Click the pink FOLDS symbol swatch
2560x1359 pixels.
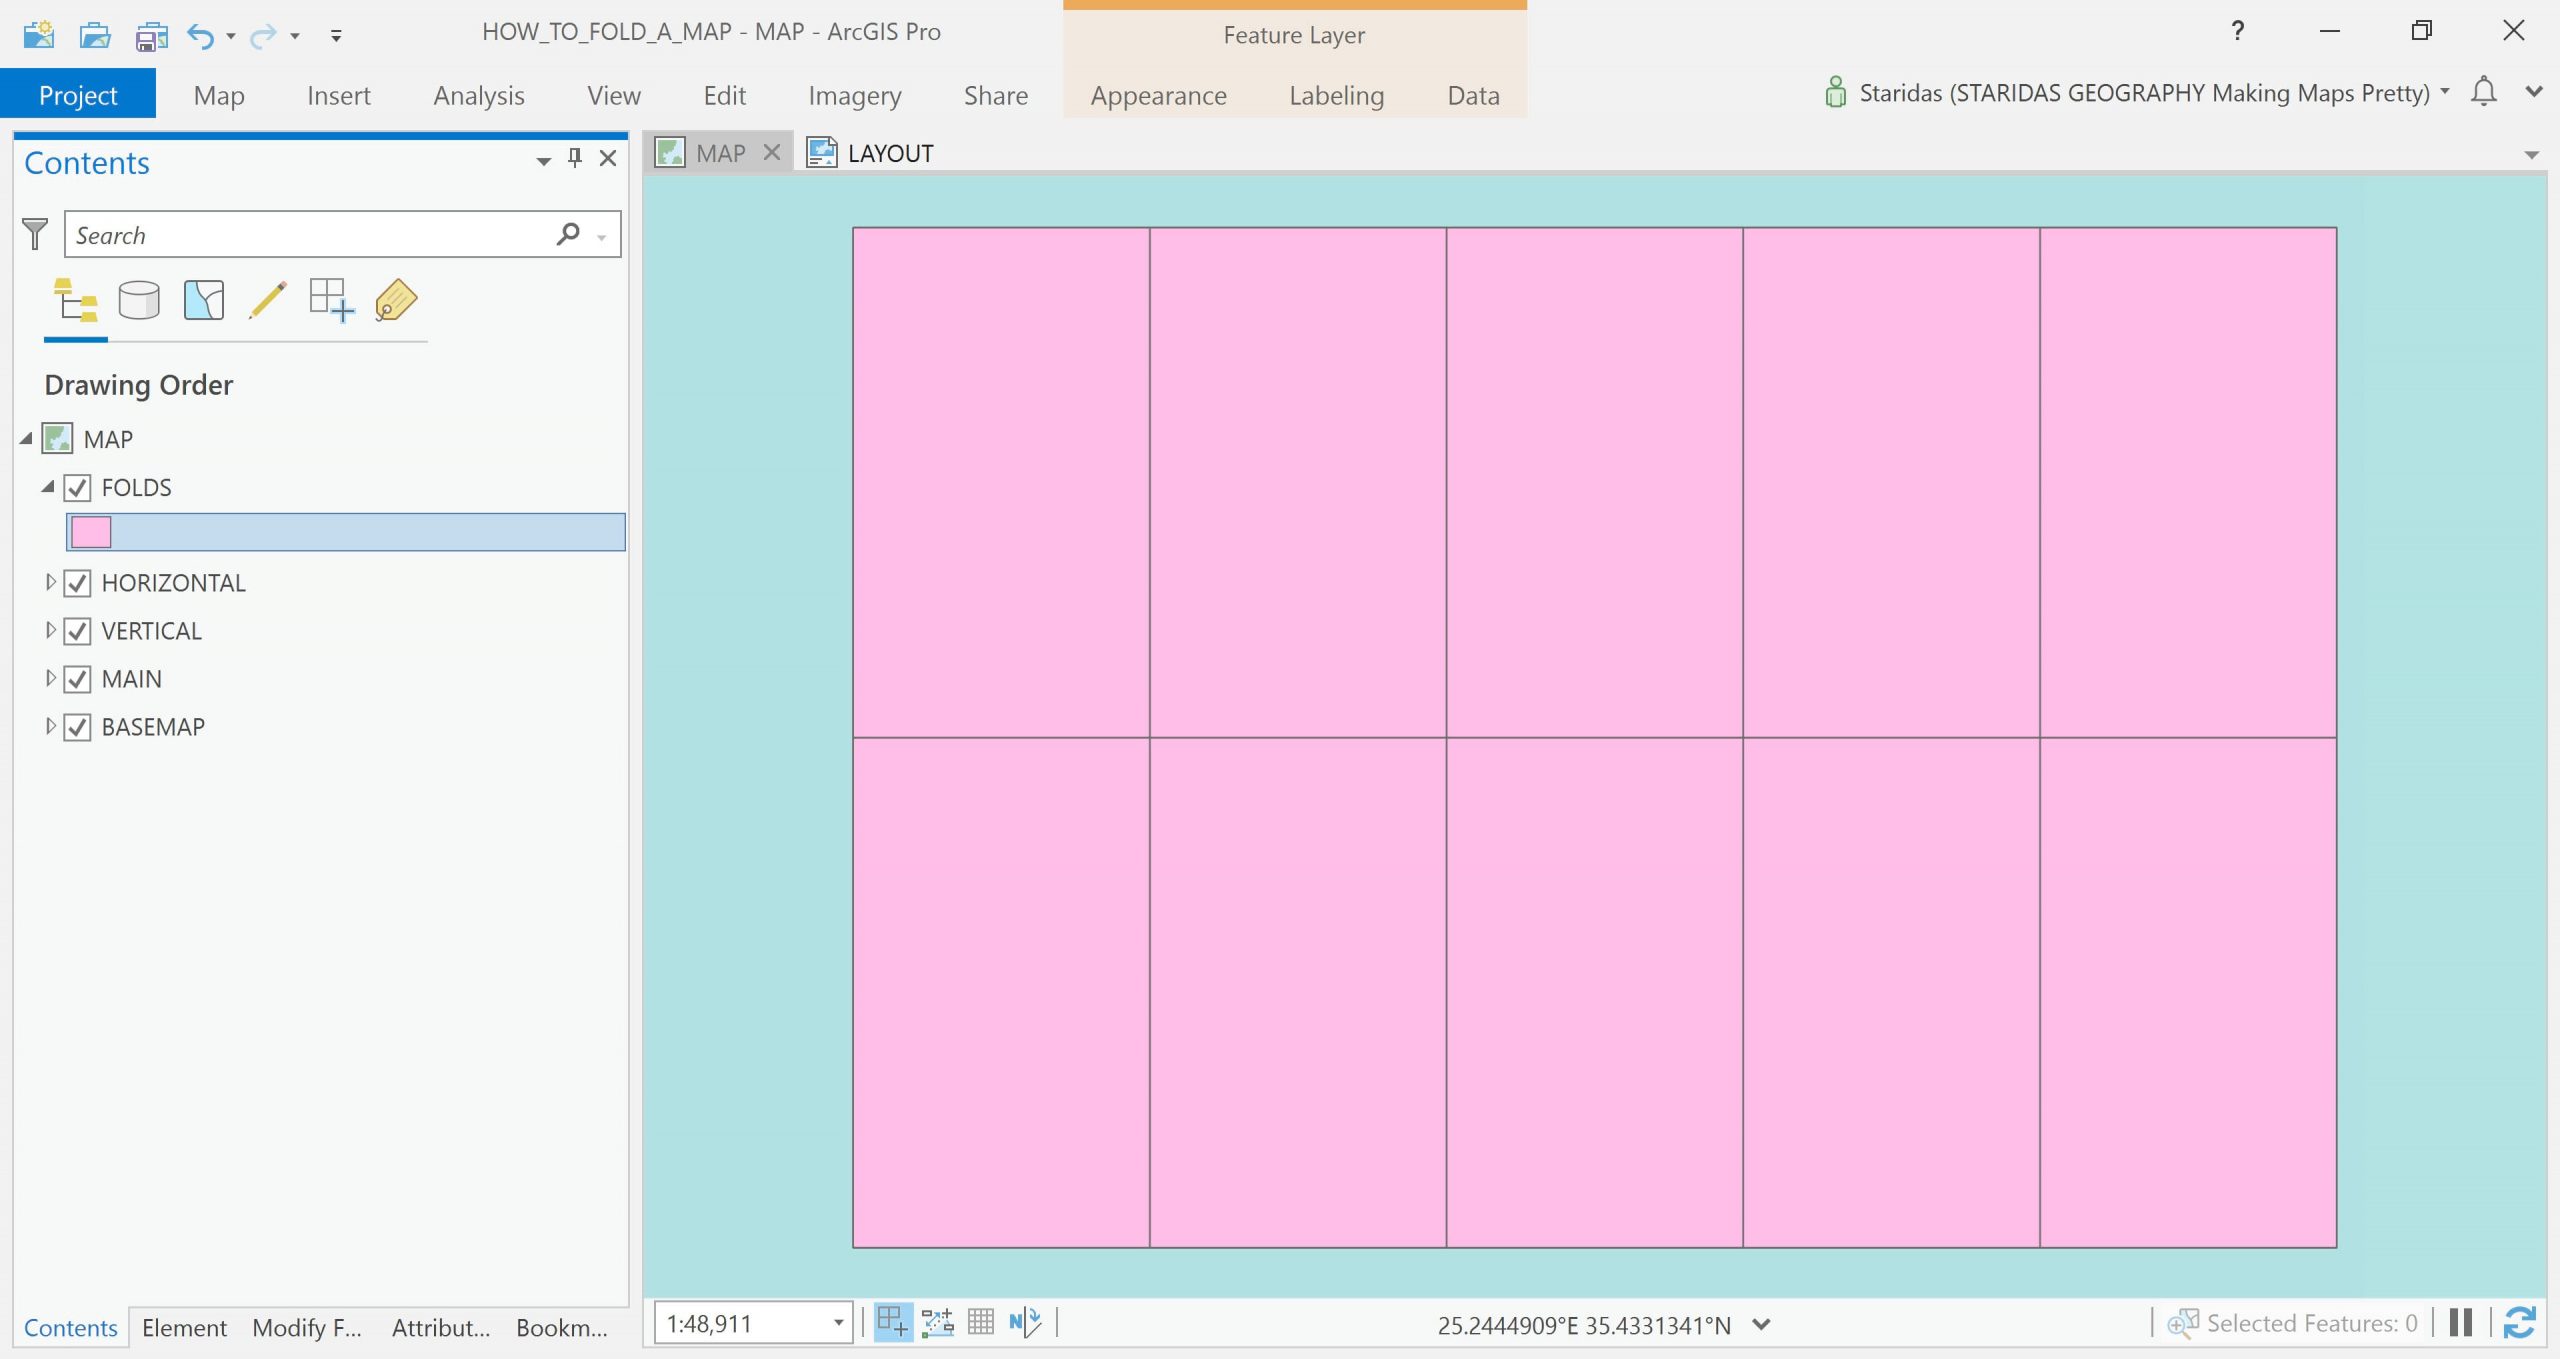[91, 532]
